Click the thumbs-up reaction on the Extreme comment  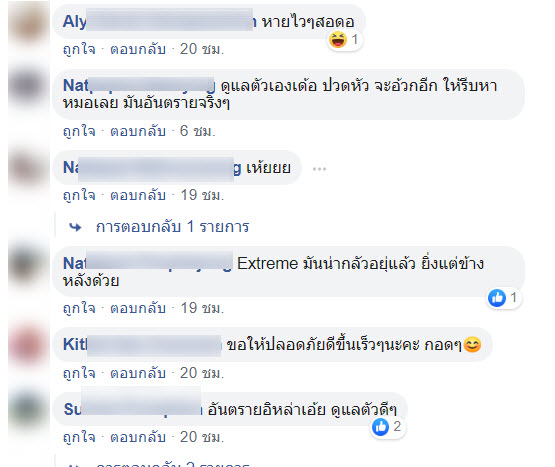[x=497, y=298]
